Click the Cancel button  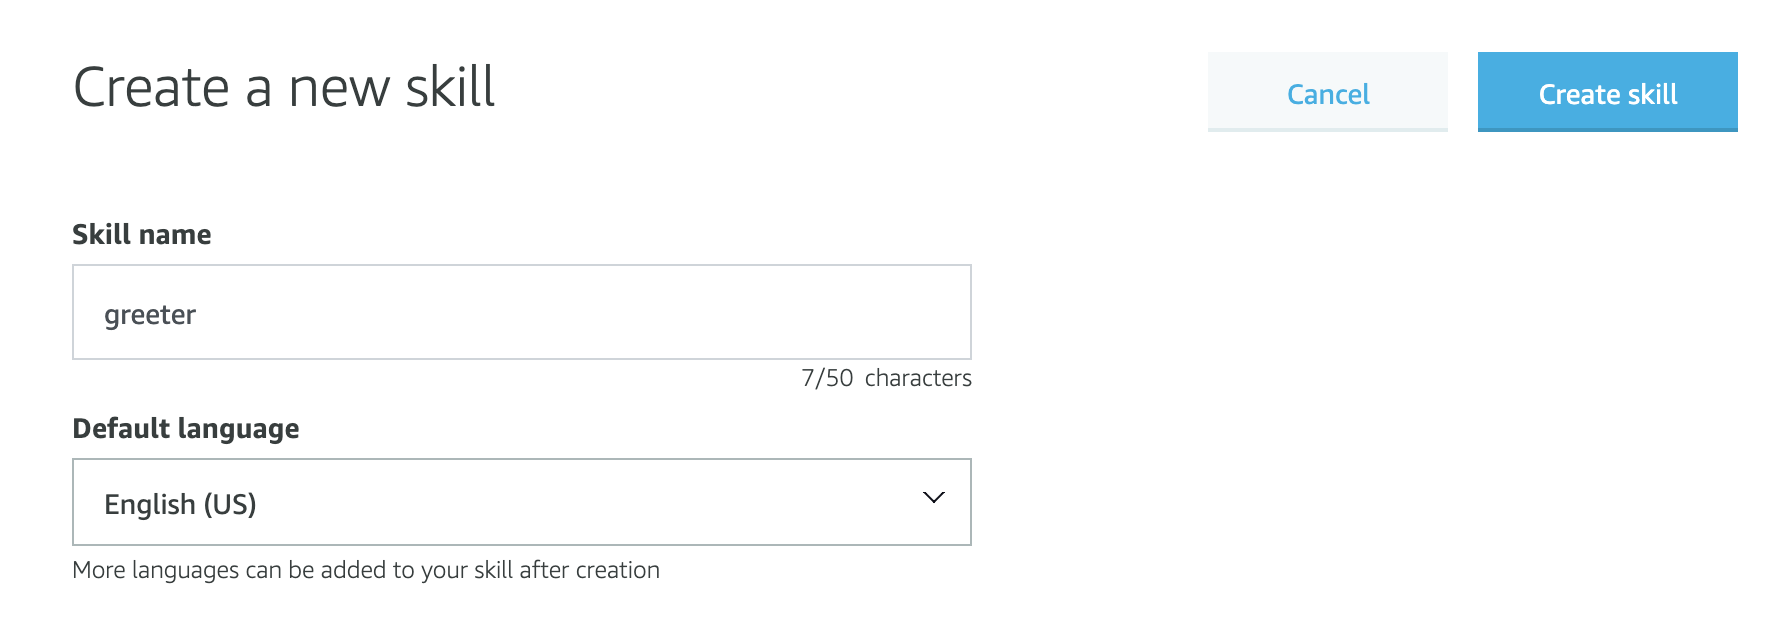pos(1327,93)
